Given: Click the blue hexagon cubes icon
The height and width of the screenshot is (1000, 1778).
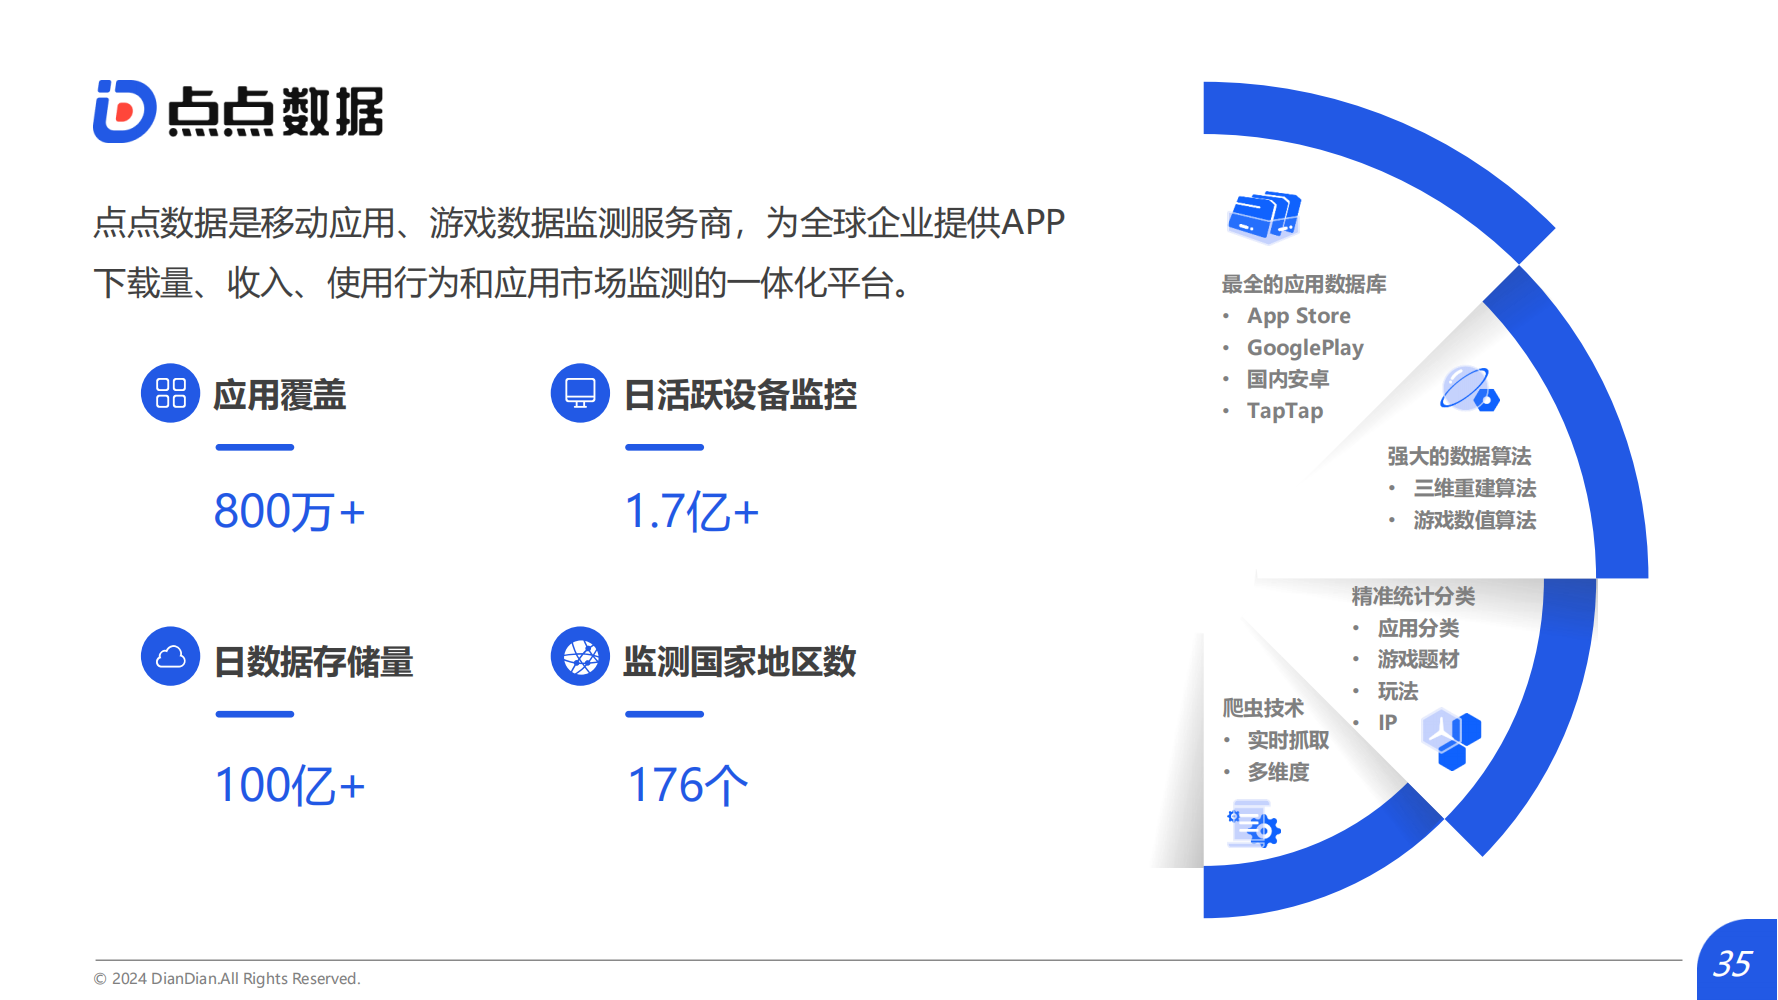Looking at the screenshot, I should coord(1450,739).
